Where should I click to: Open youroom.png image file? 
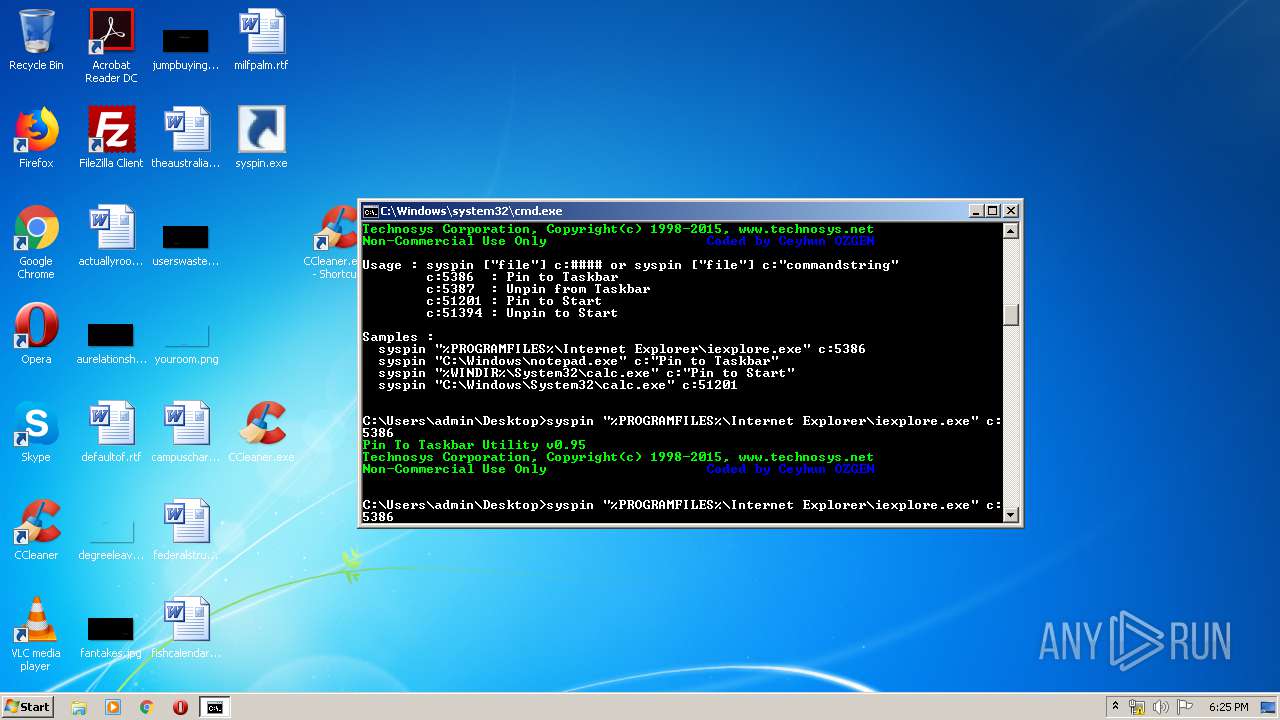(186, 343)
